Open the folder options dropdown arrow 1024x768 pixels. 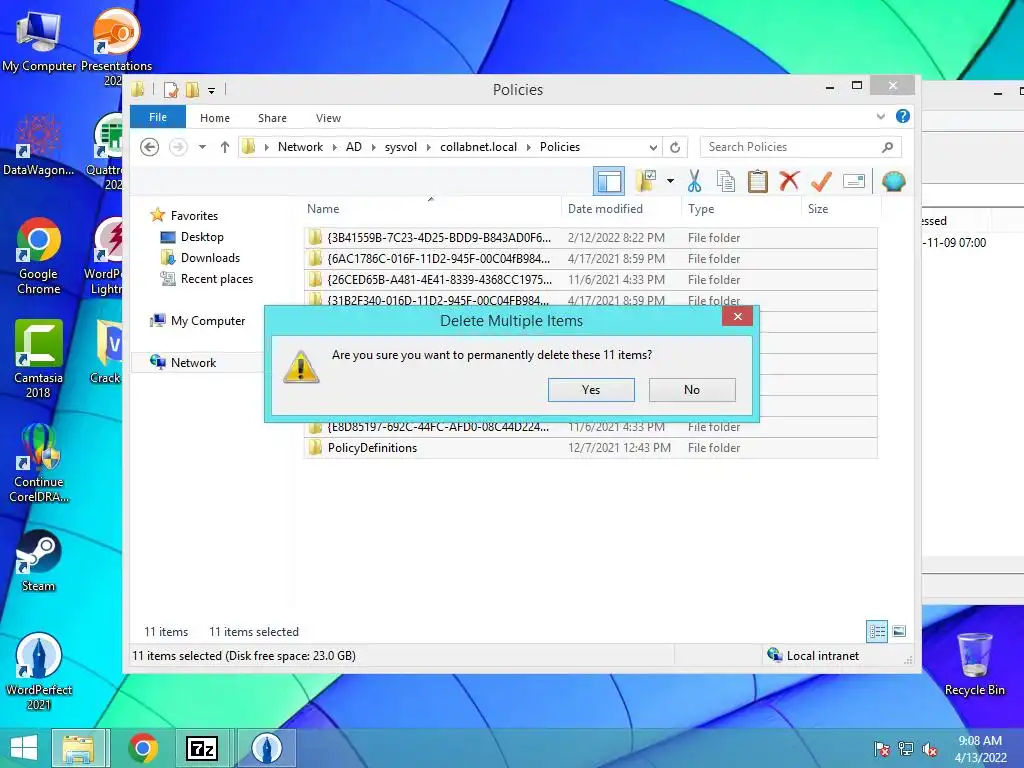point(670,181)
